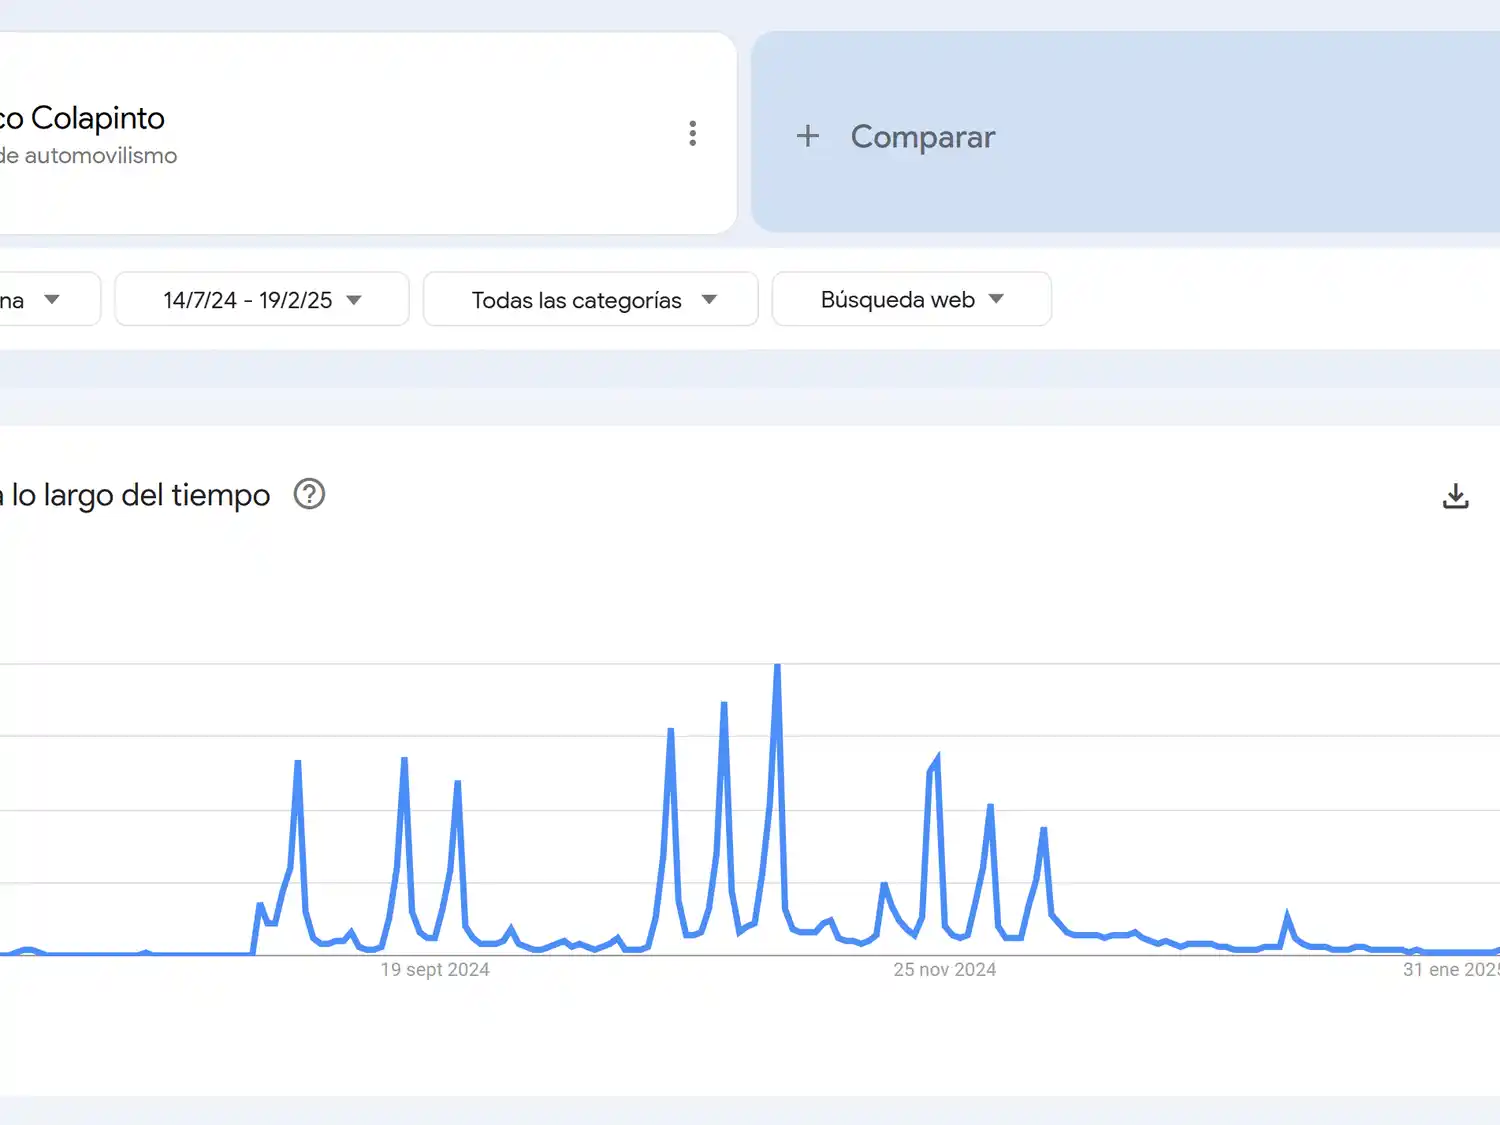Open the Búsqueda web search type dropdown

(897, 300)
